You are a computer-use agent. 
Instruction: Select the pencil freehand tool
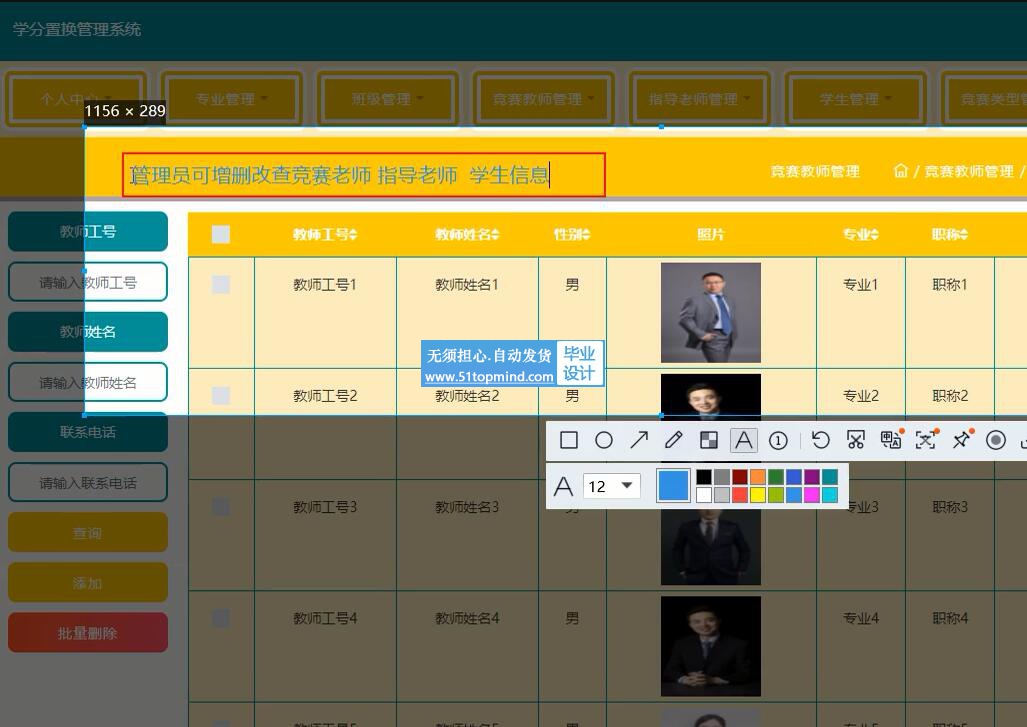pos(674,440)
